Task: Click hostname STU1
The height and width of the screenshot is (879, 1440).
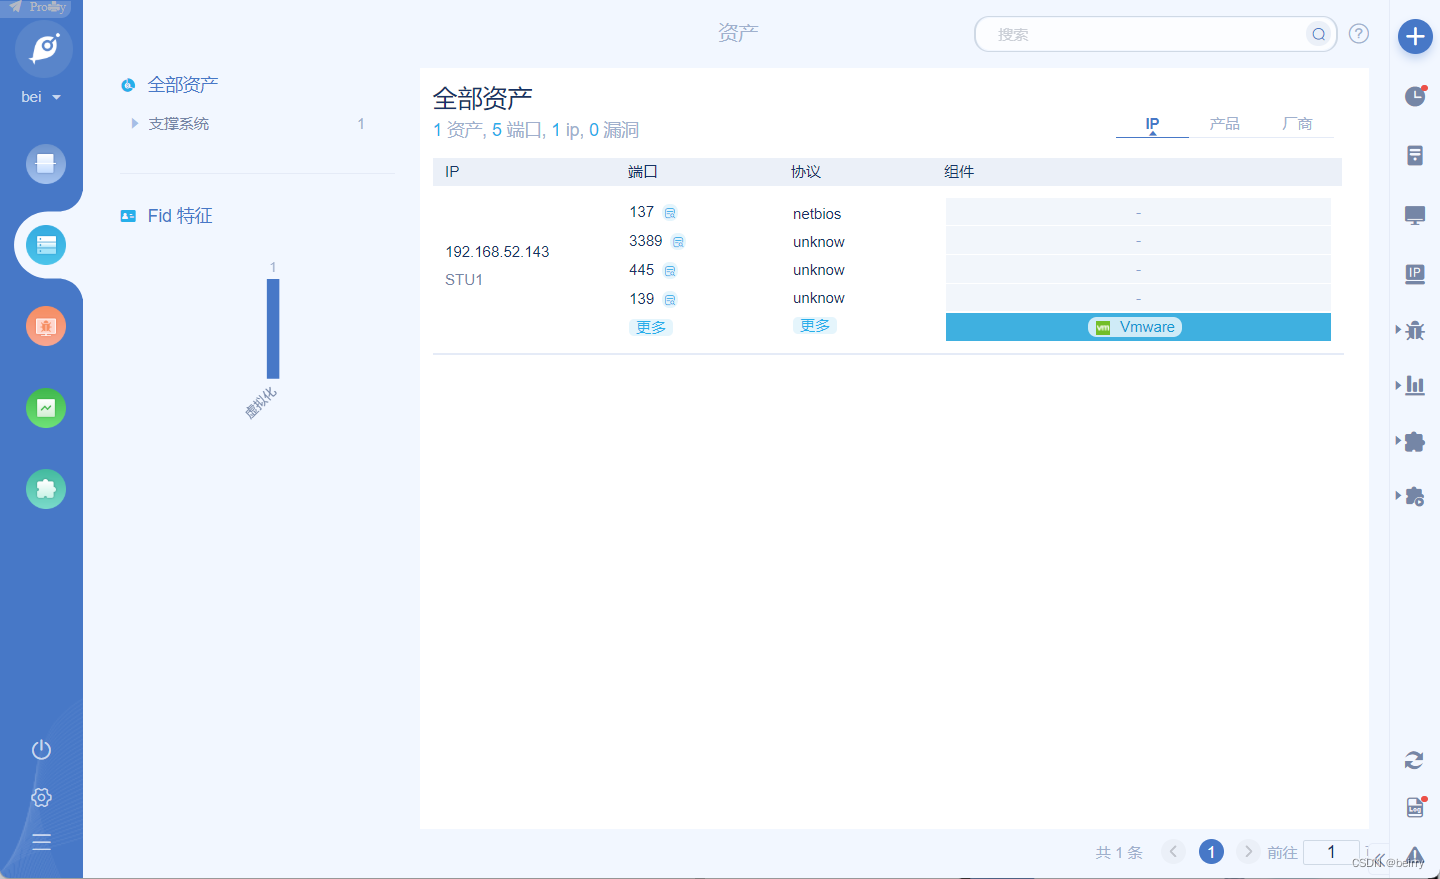Action: (464, 280)
